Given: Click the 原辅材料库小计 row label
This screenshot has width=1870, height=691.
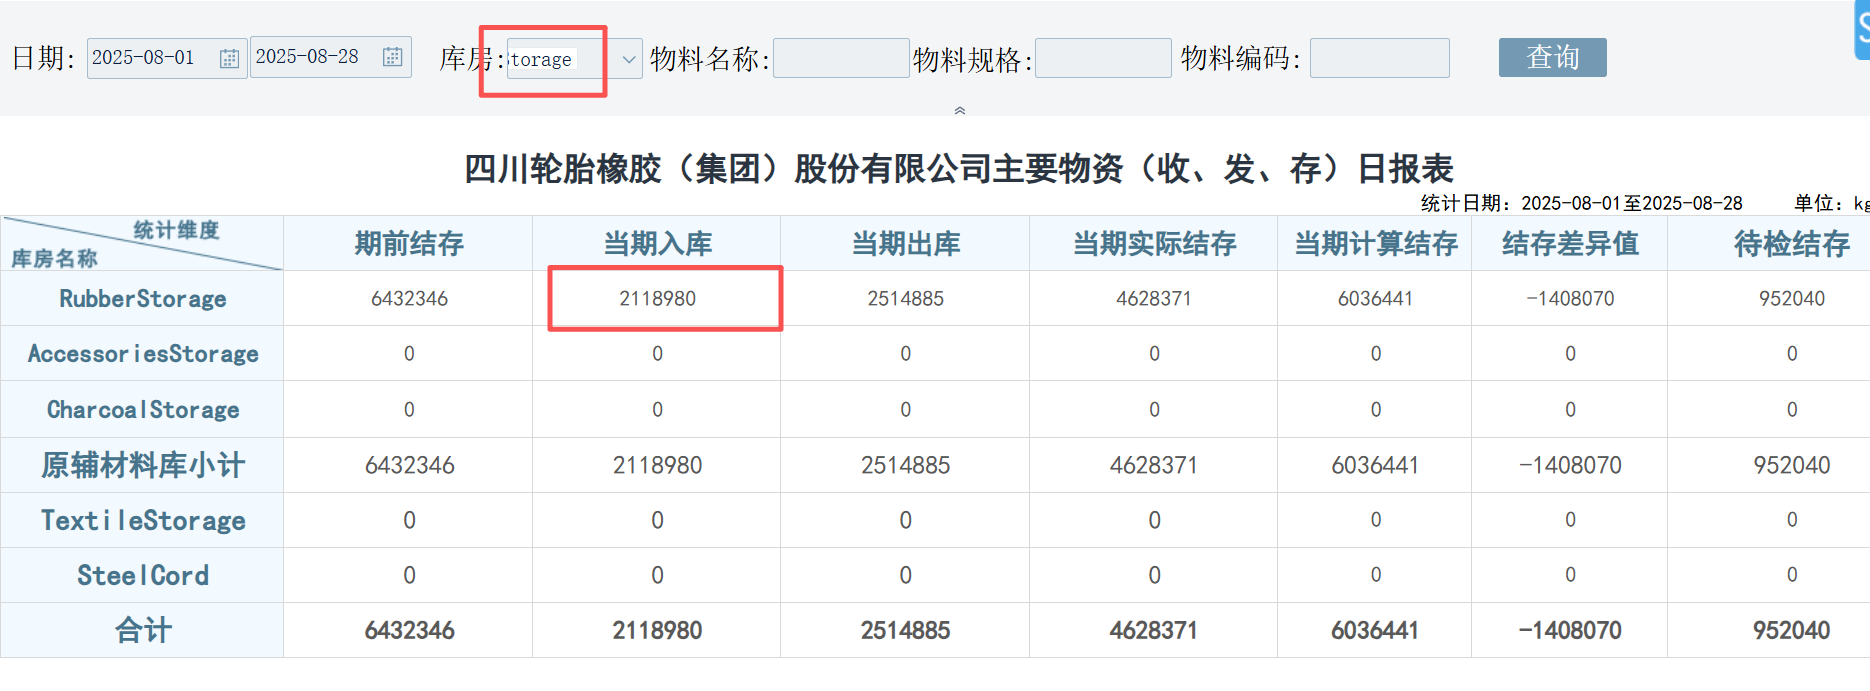Looking at the screenshot, I should tap(143, 465).
